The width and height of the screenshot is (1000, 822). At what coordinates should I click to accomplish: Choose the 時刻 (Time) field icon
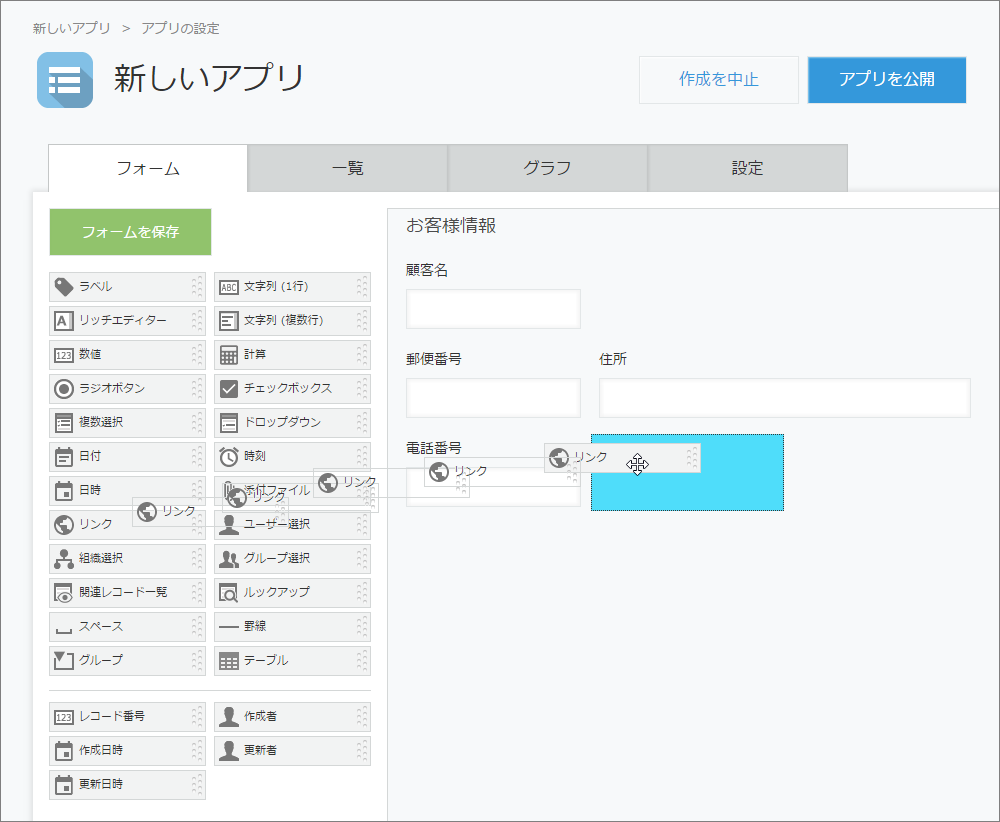[228, 457]
